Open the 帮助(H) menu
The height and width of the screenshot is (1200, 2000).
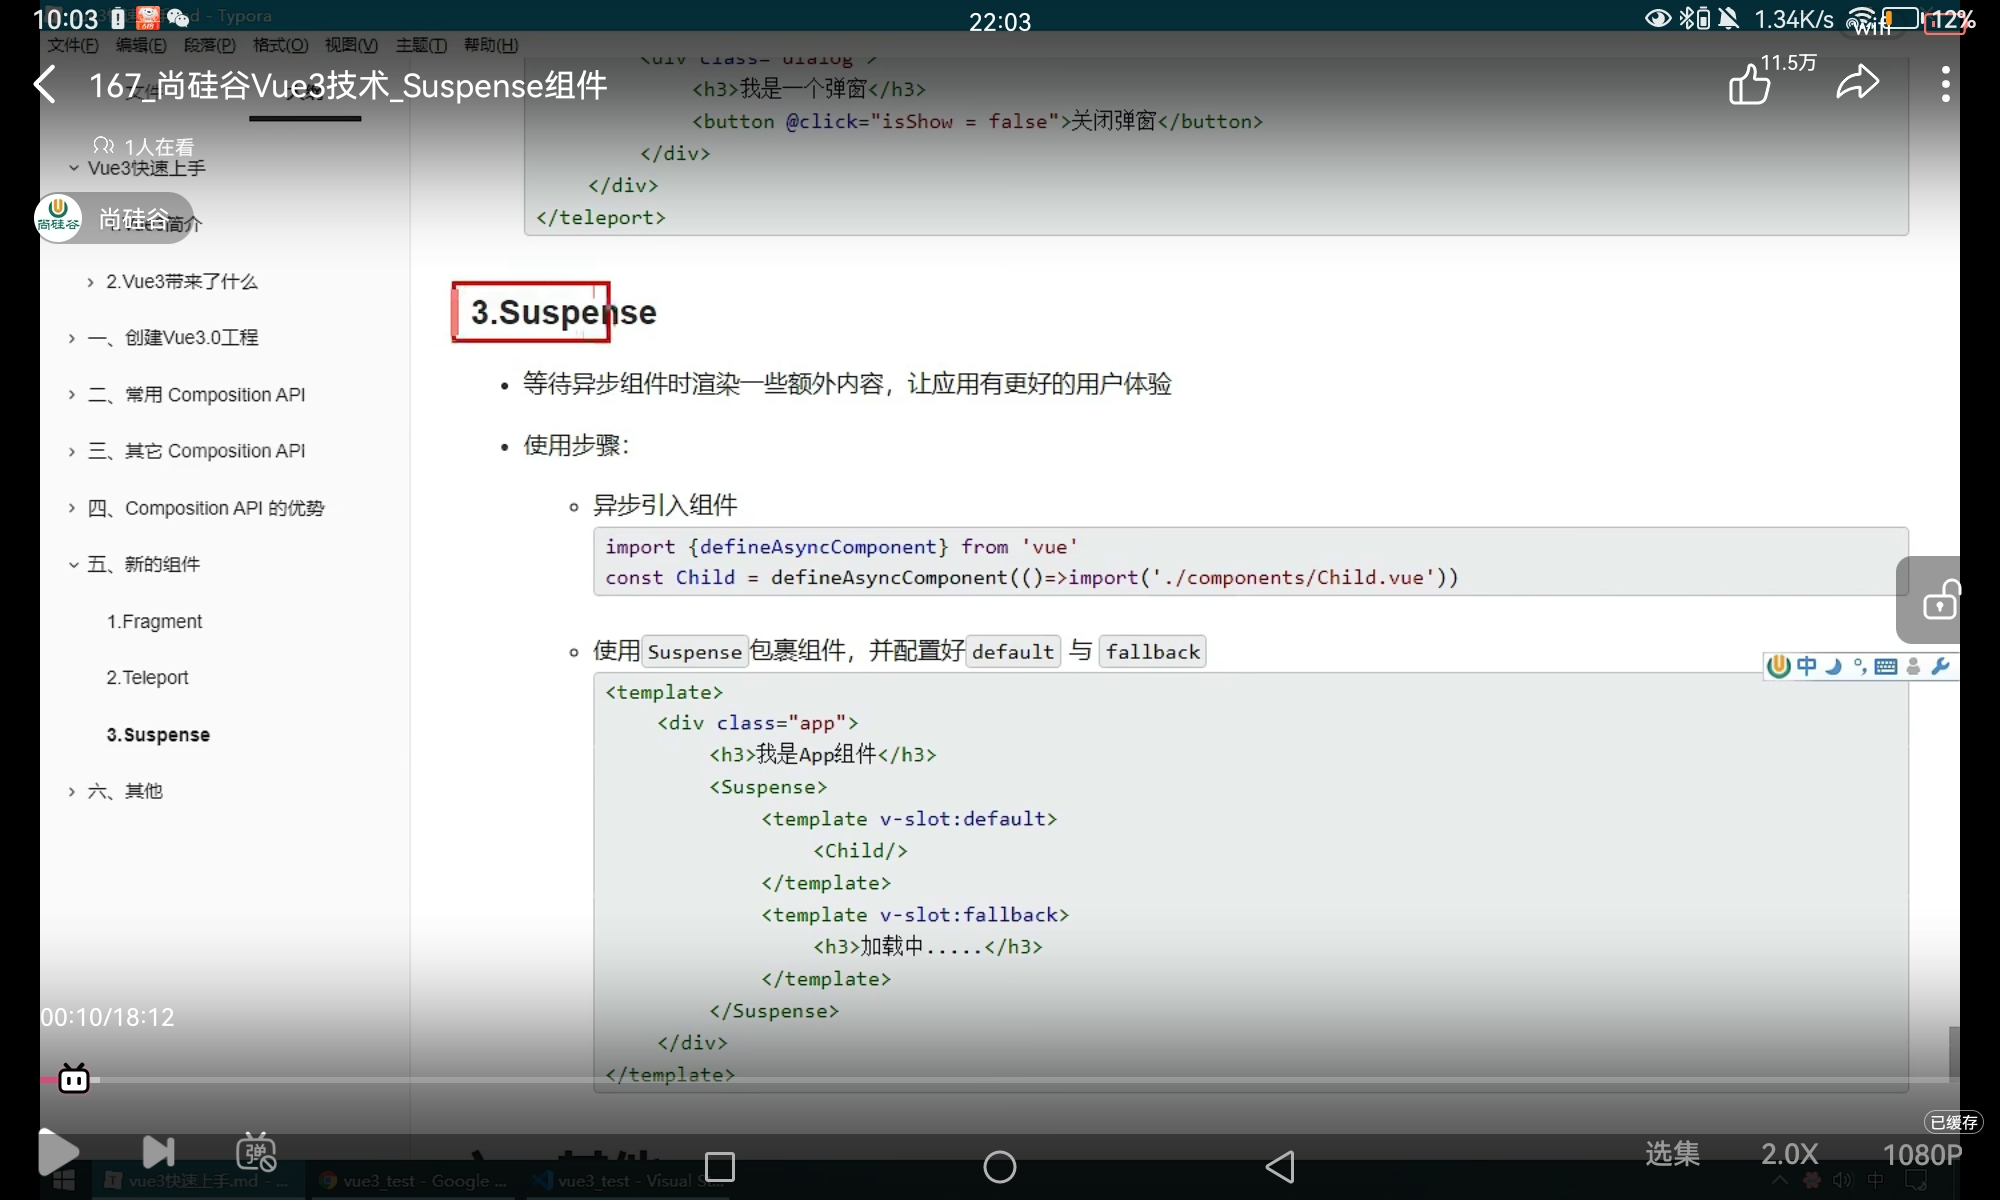(x=490, y=45)
